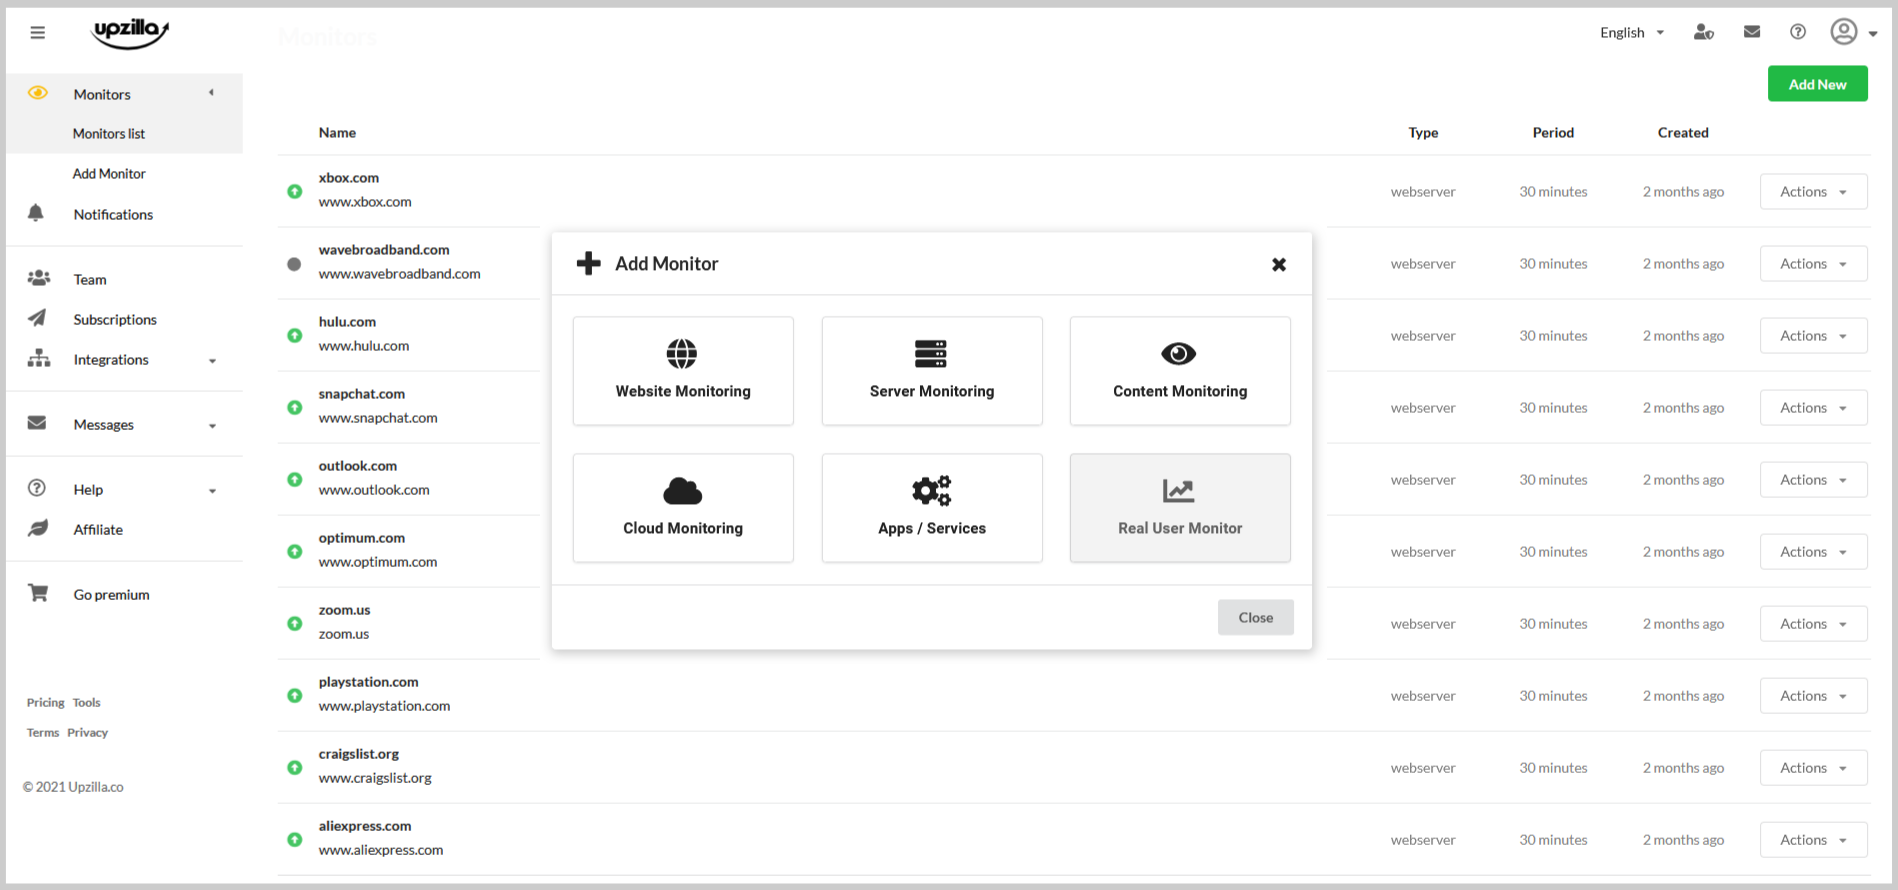Select Website Monitoring globe card

[683, 371]
